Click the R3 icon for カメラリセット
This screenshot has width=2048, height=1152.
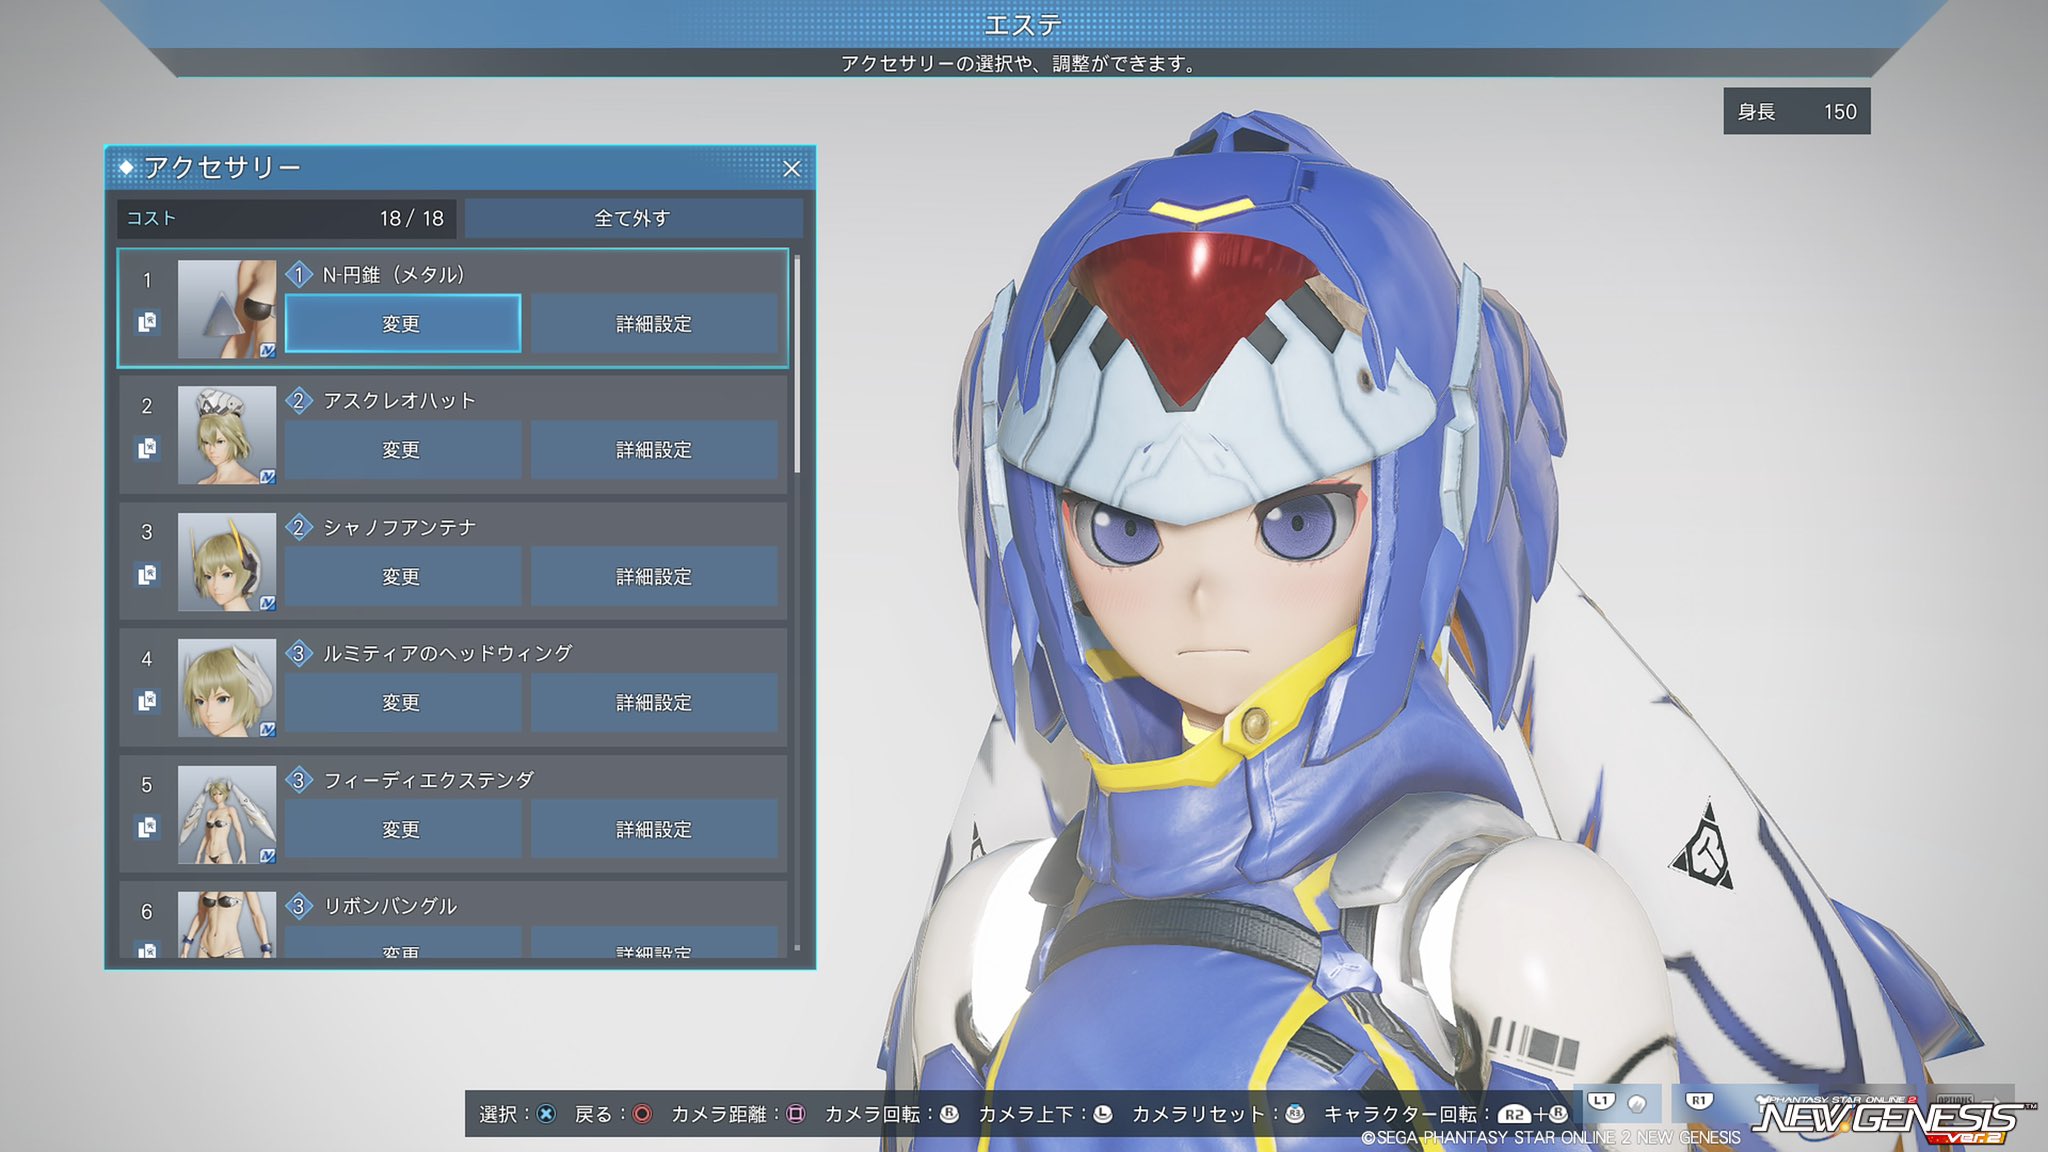[1295, 1114]
